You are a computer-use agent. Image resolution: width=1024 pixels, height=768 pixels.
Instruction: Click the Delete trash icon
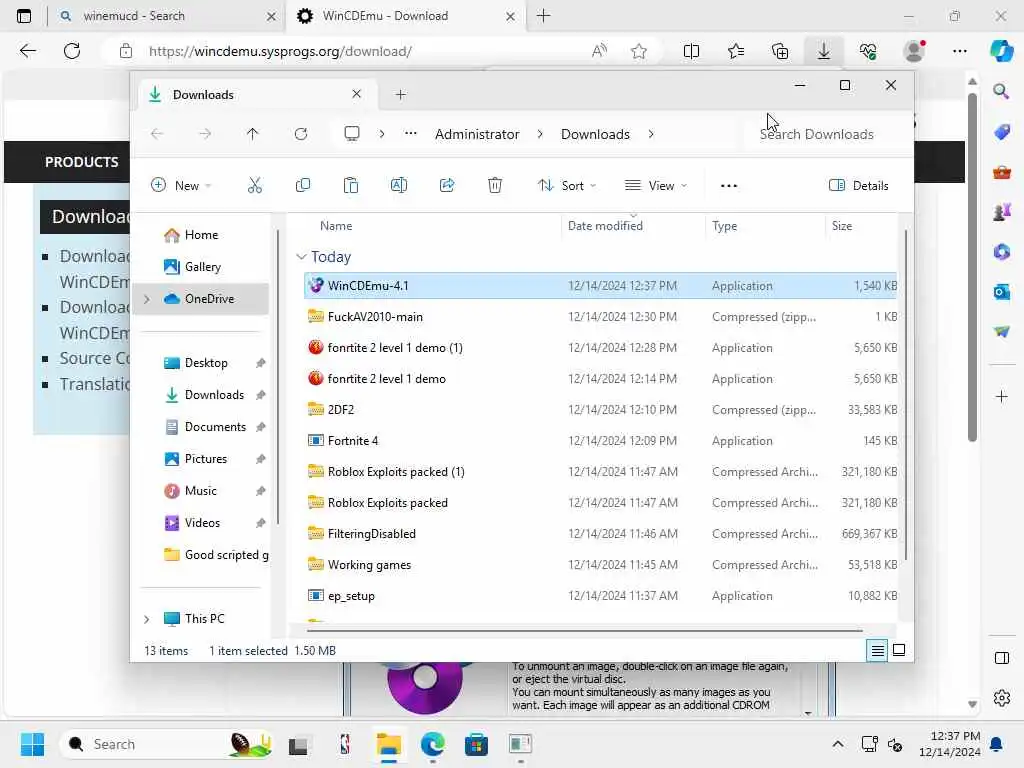coord(495,185)
